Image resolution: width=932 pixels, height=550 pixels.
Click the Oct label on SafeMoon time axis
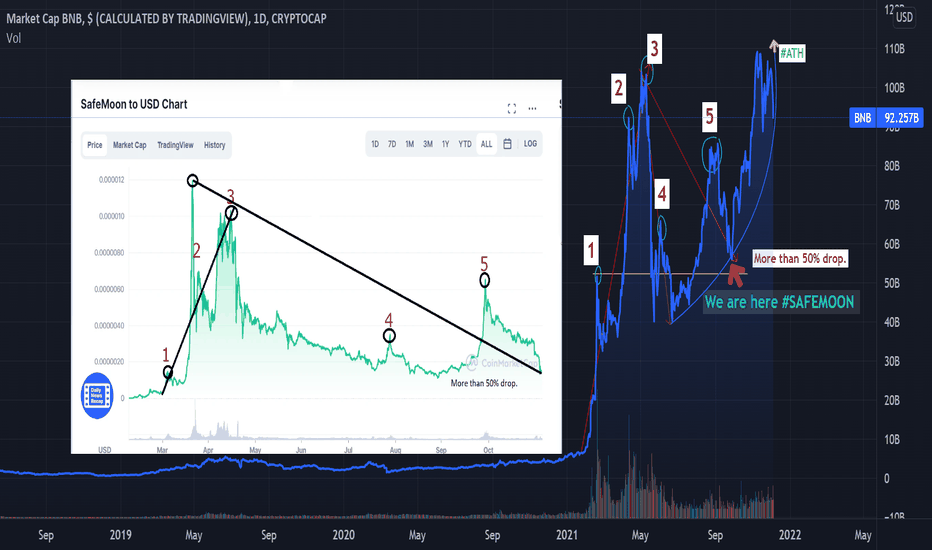pos(488,450)
